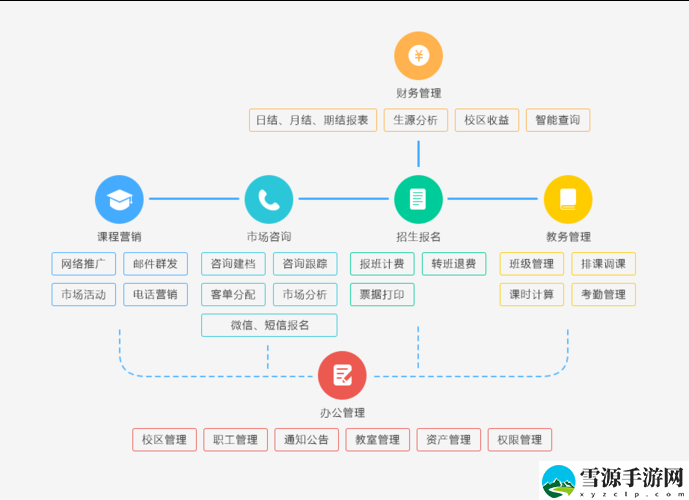Screen dimensions: 689x500
Task: Open the 职工管理 box
Action: [x=236, y=440]
